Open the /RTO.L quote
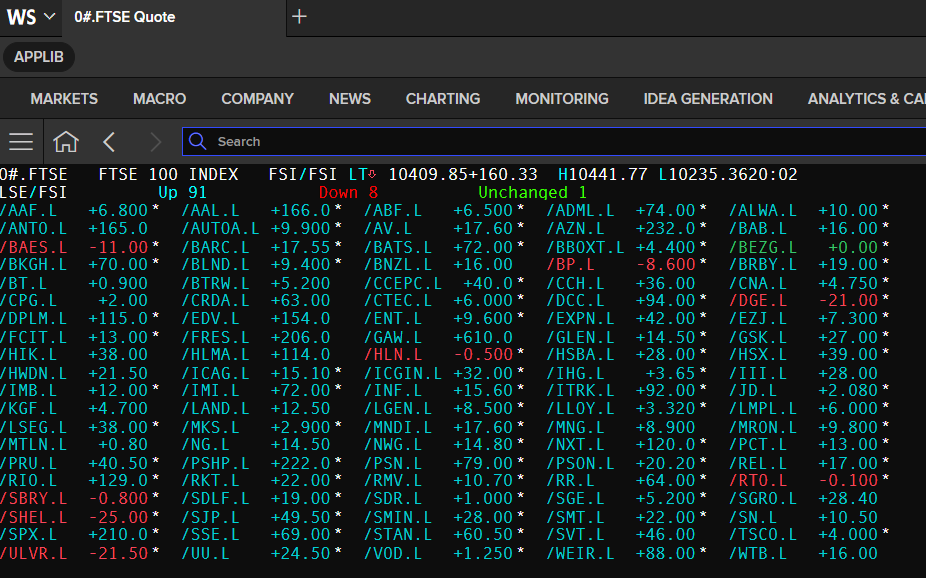 click(758, 481)
